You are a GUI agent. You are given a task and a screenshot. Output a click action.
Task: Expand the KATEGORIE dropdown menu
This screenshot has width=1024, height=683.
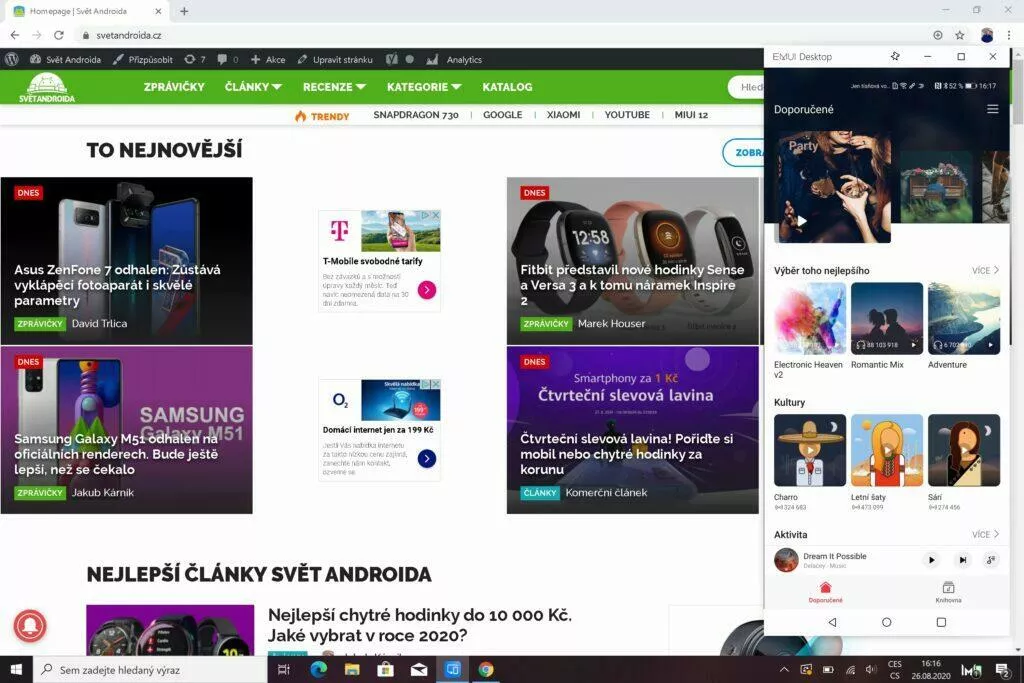424,87
